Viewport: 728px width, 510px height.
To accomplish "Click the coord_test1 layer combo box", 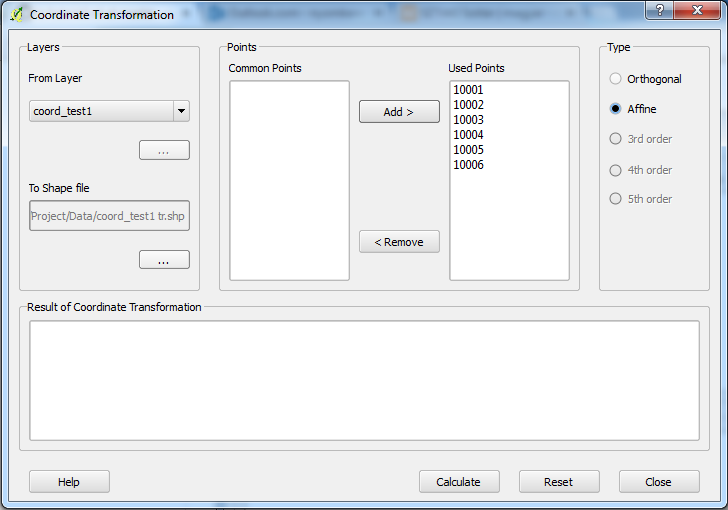I will (100, 111).
